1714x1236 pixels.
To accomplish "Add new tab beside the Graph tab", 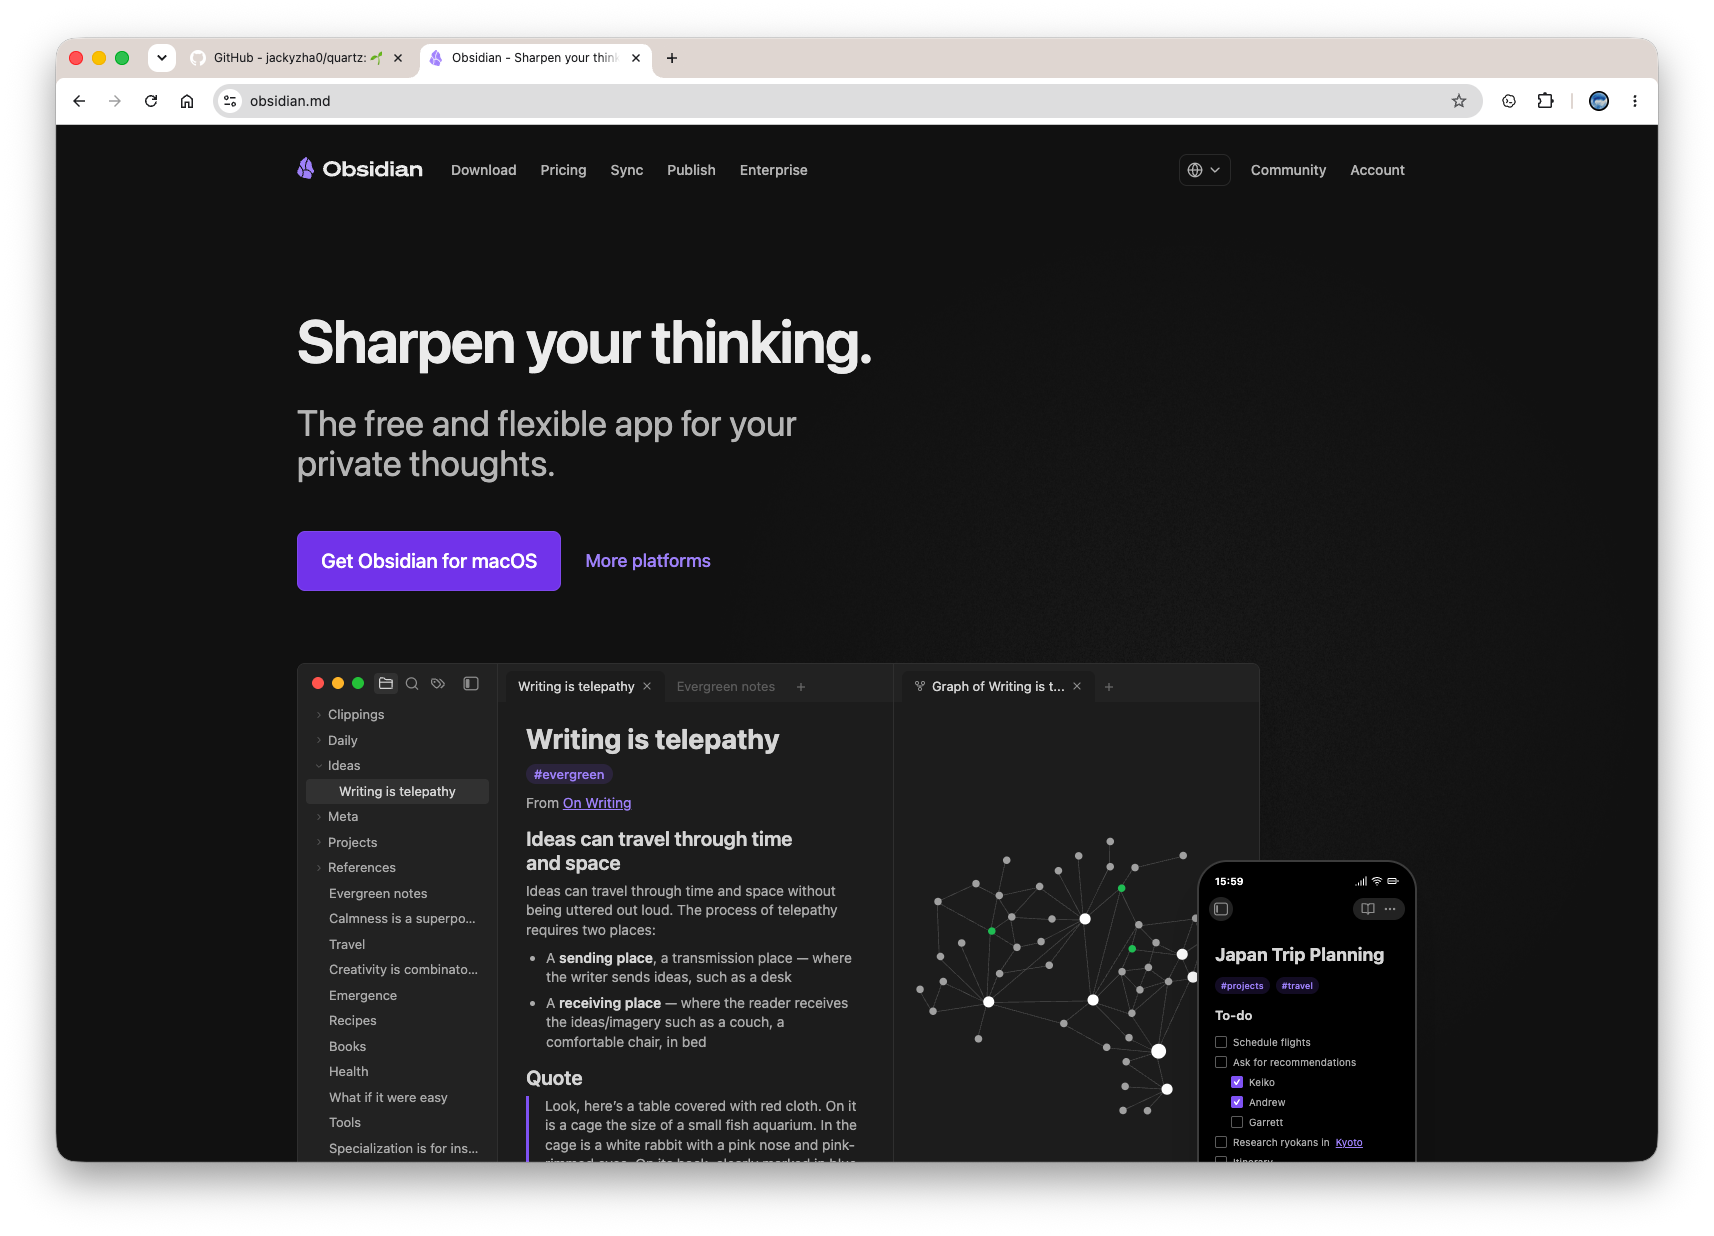I will point(1109,687).
